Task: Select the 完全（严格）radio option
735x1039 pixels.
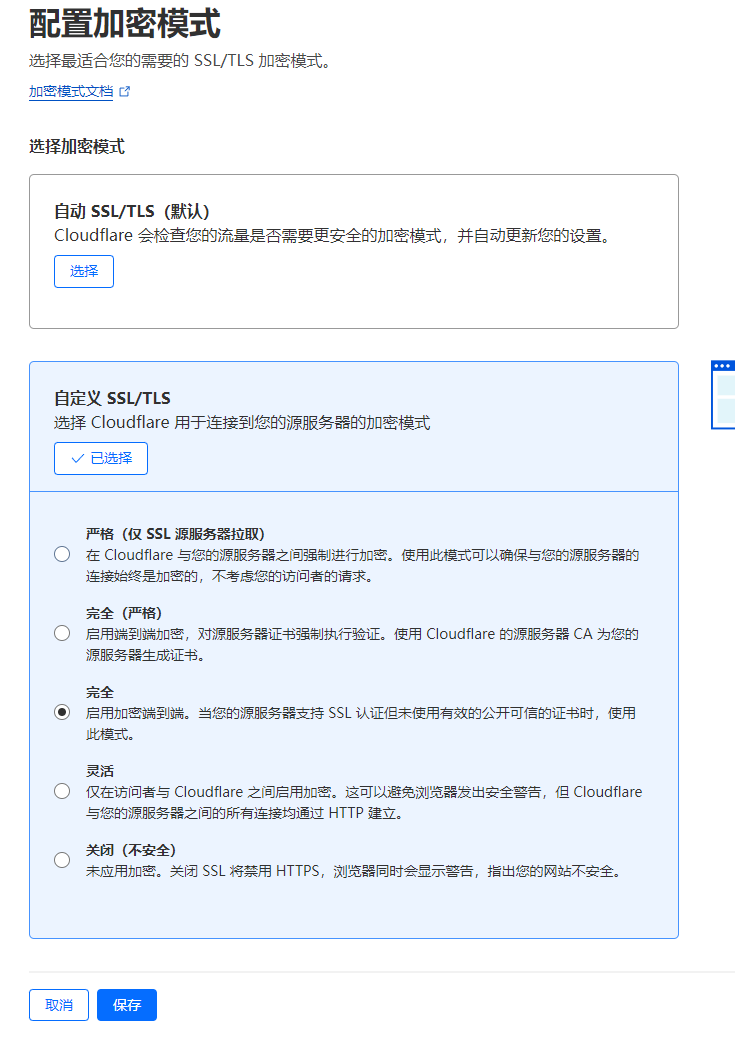Action: [x=62, y=633]
